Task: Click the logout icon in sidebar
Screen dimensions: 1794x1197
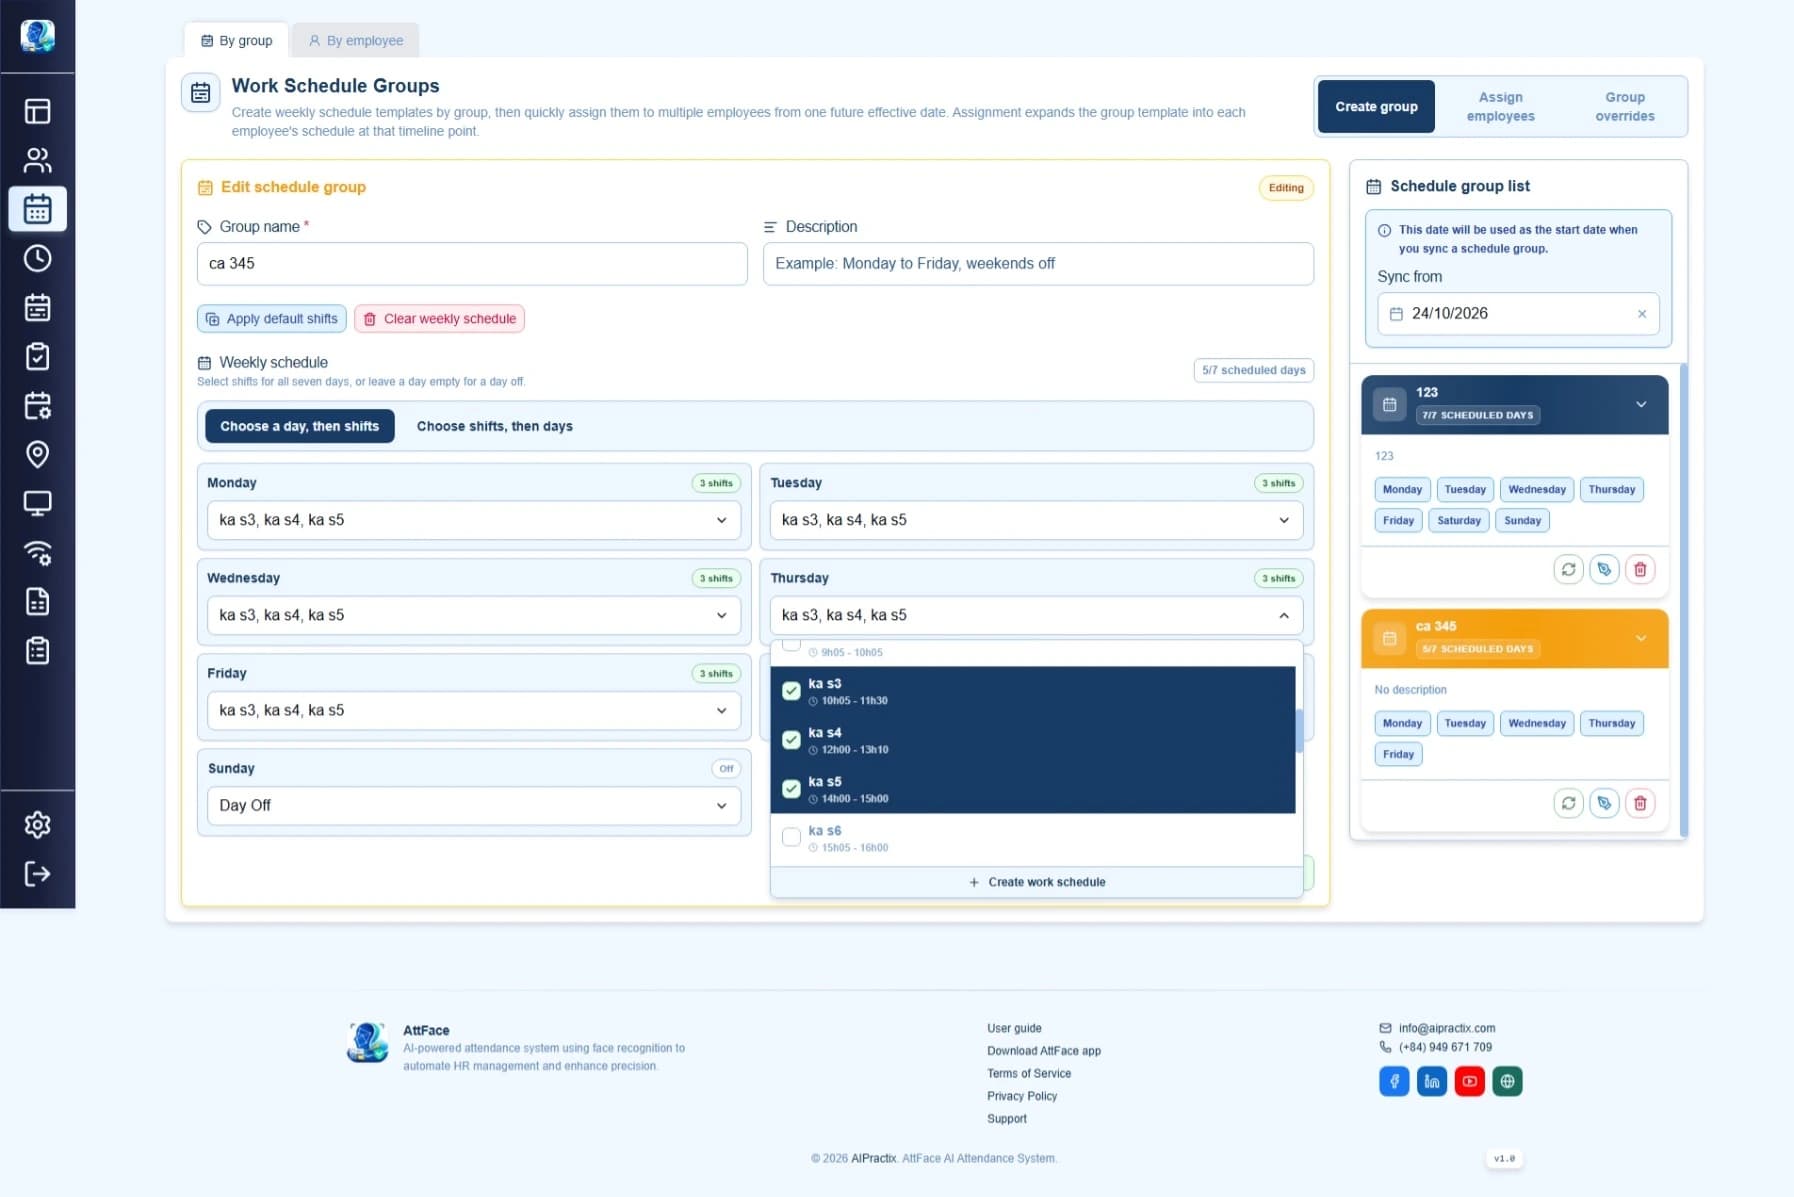Action: [x=37, y=874]
